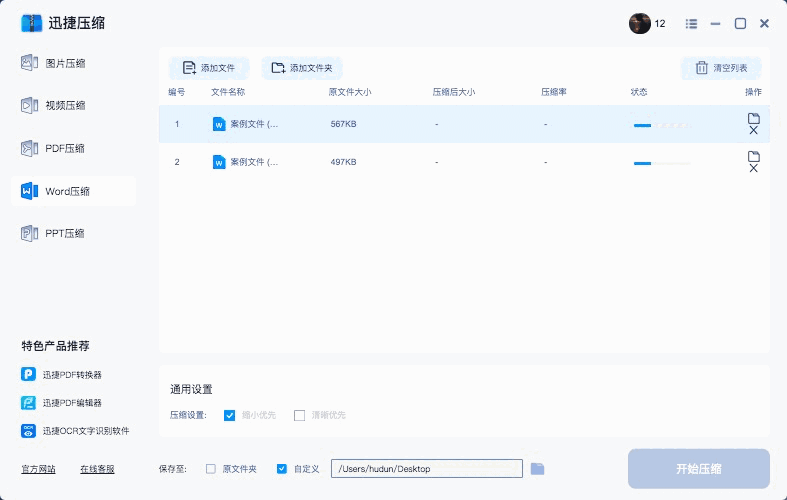Click the browse folder icon beside path
Viewport: 787px width, 500px height.
[x=538, y=468]
